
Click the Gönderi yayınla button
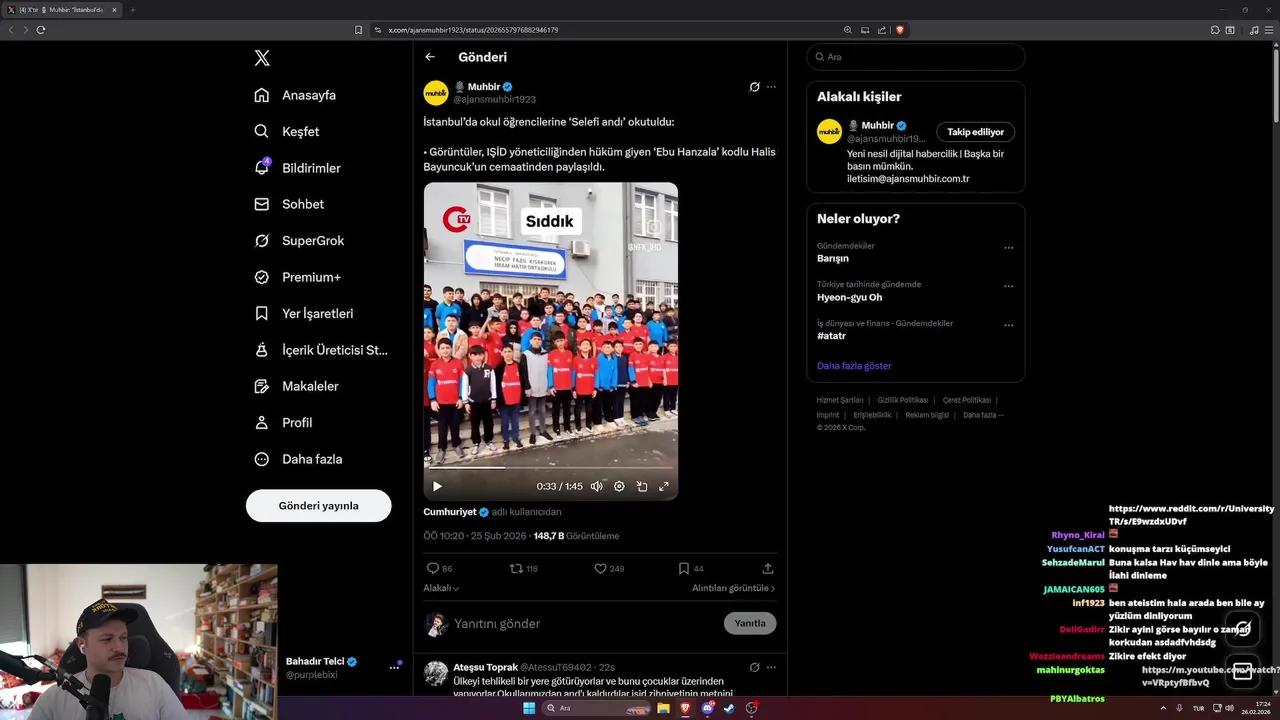[318, 505]
